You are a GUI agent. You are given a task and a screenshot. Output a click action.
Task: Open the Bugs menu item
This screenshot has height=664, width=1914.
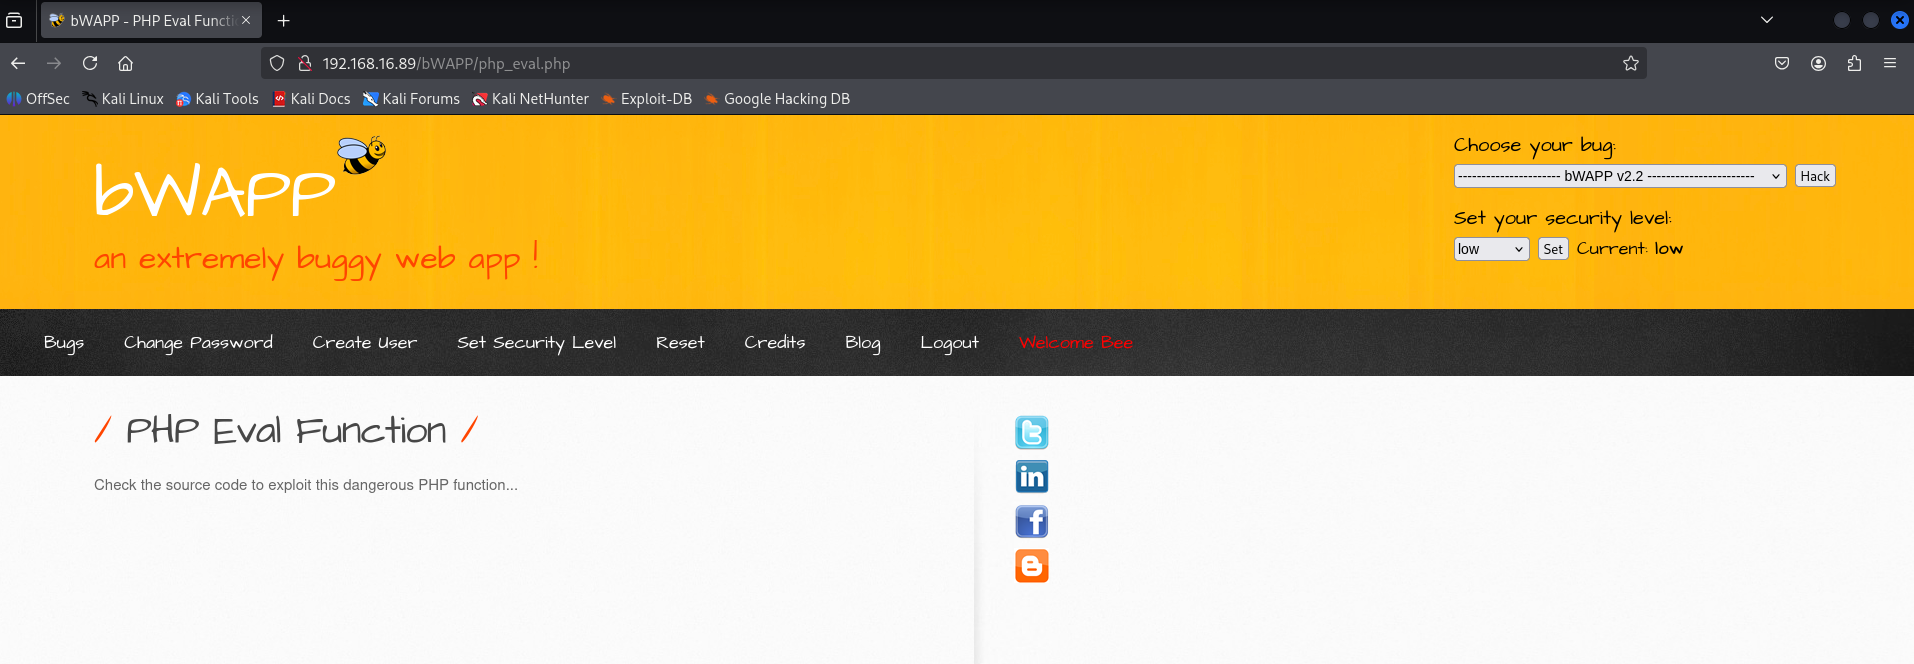pyautogui.click(x=64, y=343)
